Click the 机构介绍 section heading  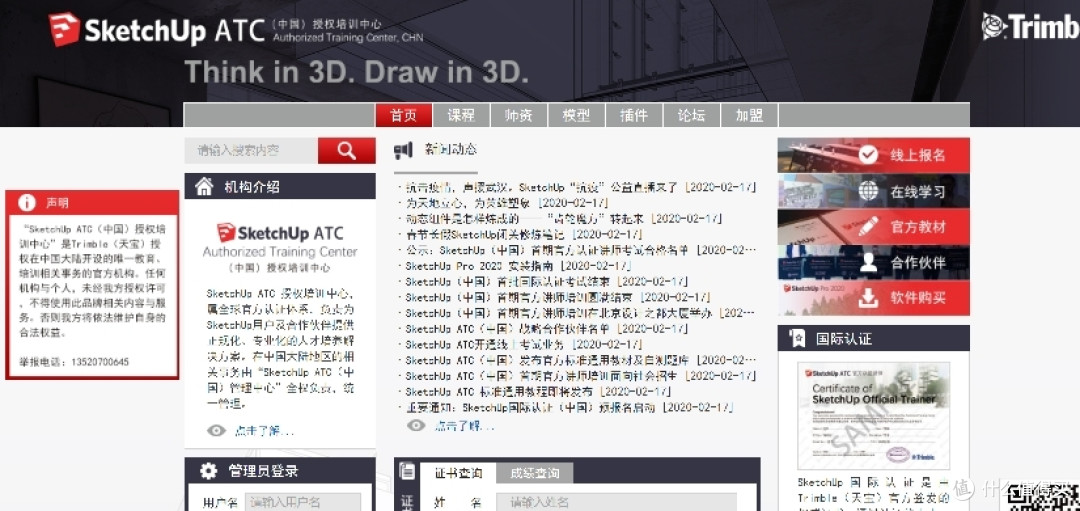[x=252, y=187]
